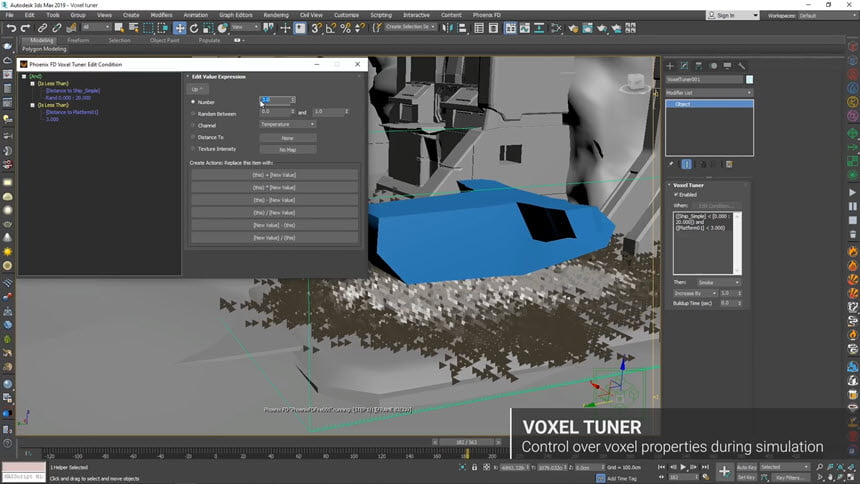Viewport: 860px width, 484px height.
Task: Open the Increase By dropdown
Action: coord(695,293)
